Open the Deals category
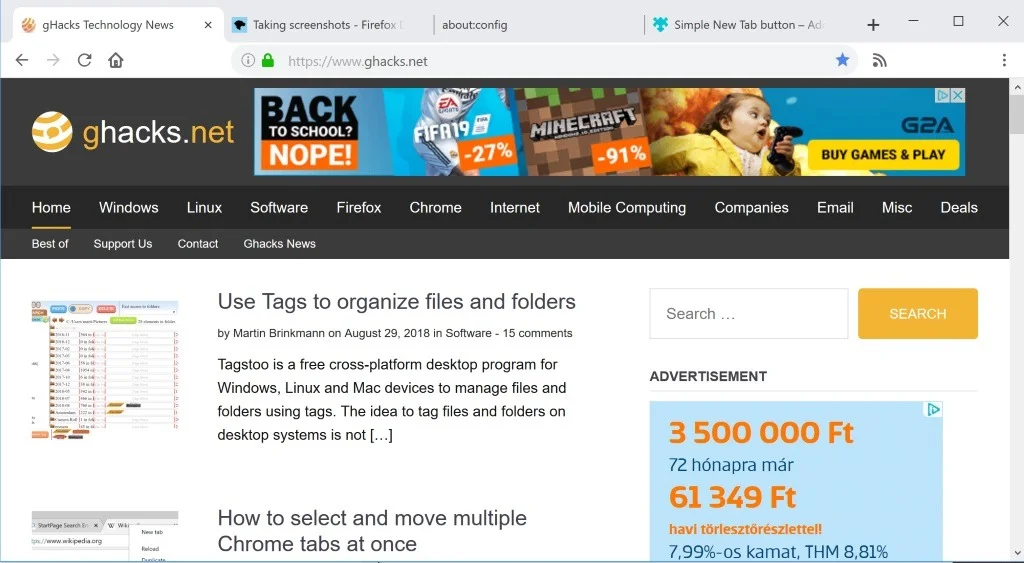This screenshot has width=1024, height=563. click(959, 208)
